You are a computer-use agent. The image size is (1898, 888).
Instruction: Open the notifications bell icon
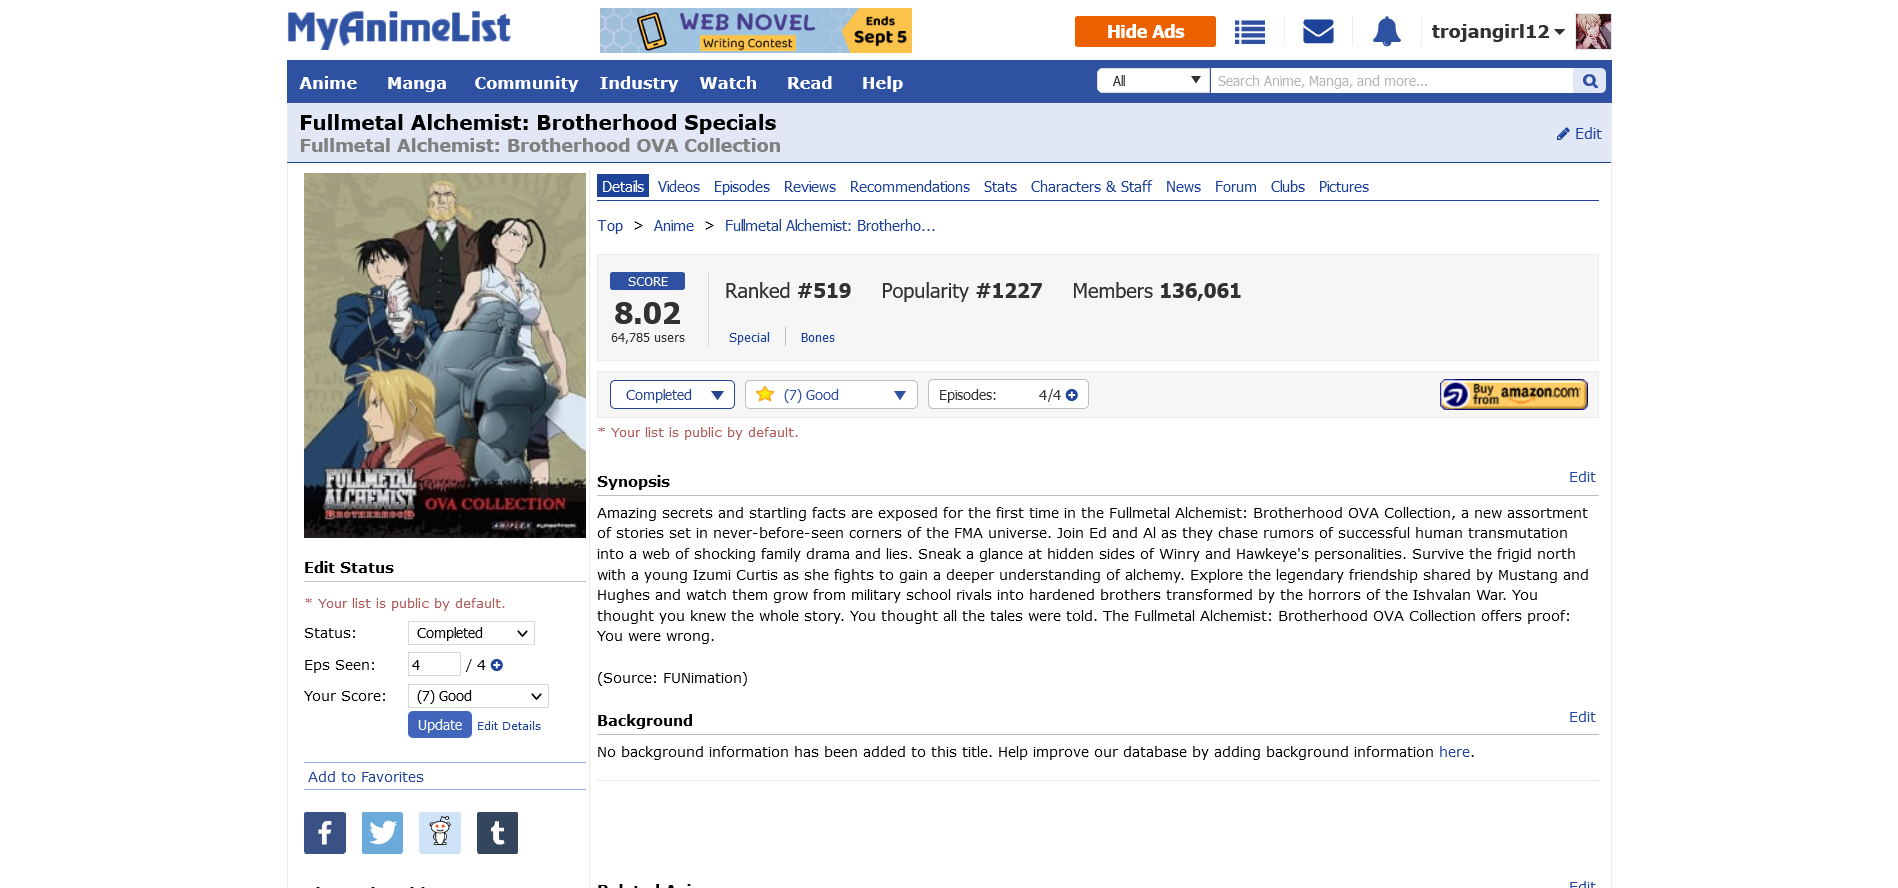coord(1386,32)
